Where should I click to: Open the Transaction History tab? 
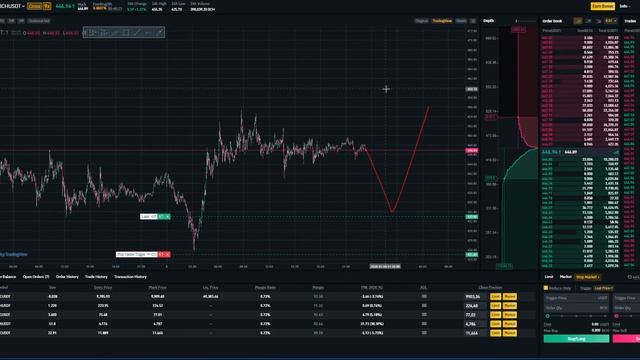130,277
